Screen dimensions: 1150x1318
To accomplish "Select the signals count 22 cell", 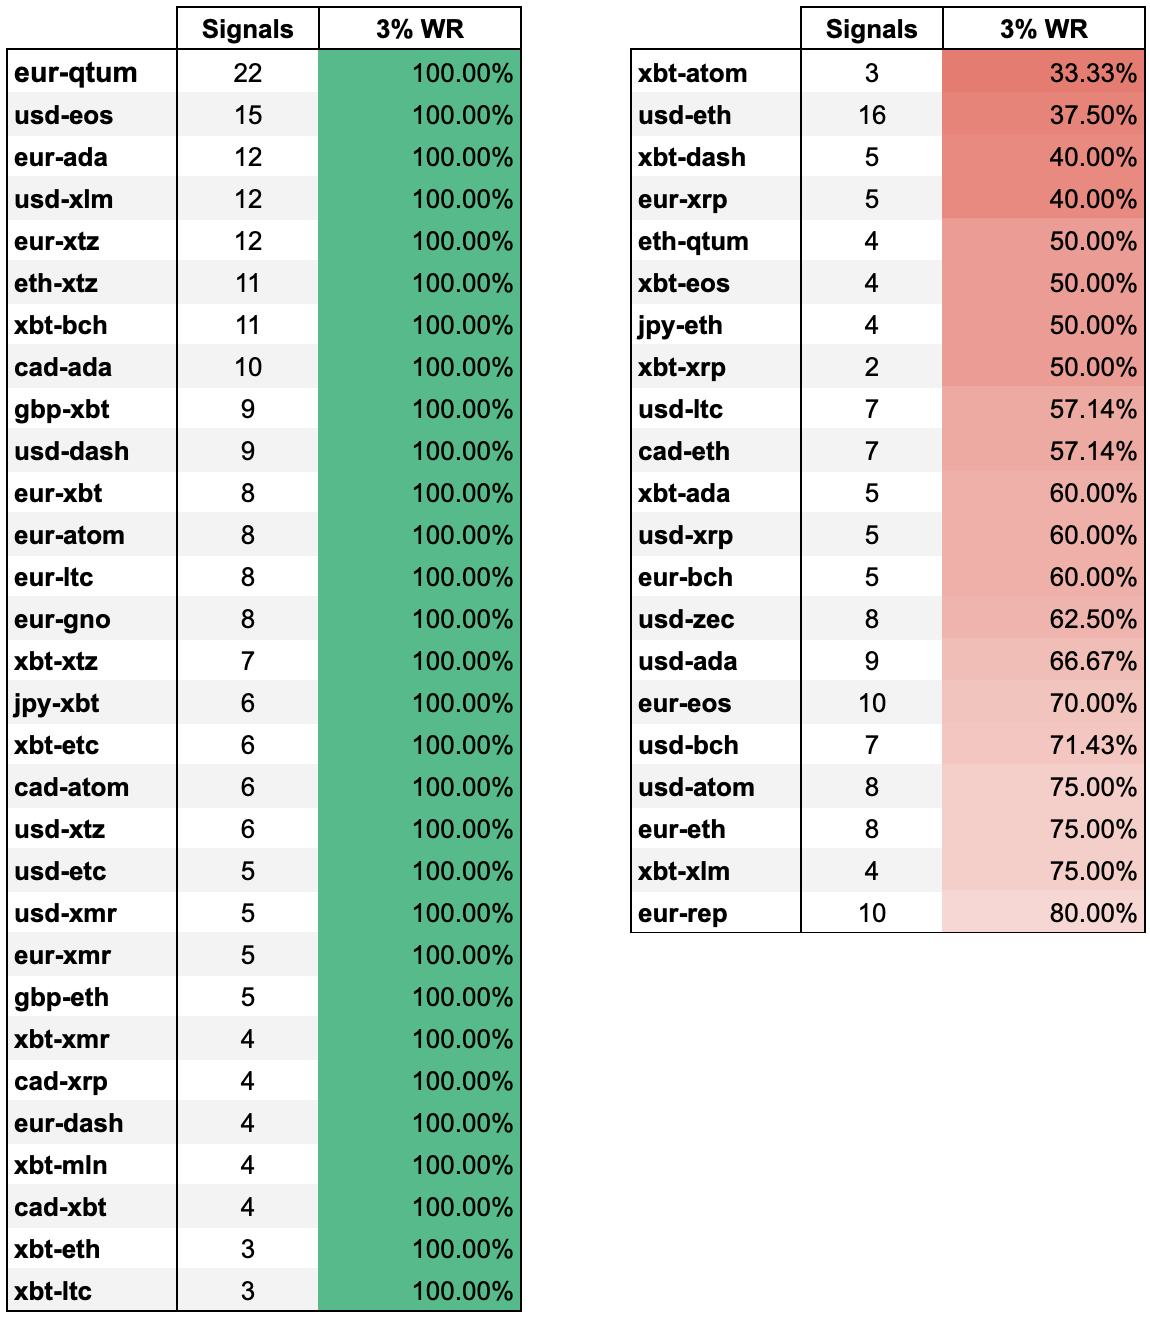I will point(247,73).
